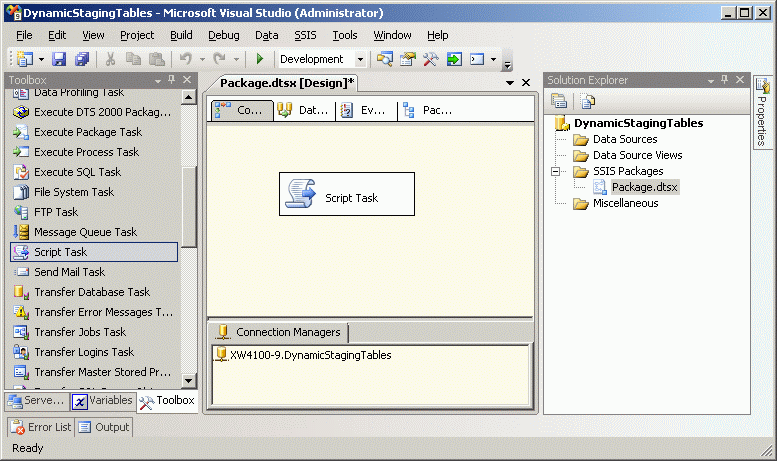The height and width of the screenshot is (461, 777).
Task: Pin the Toolbox with the auto-hide pushpin
Action: point(171,79)
